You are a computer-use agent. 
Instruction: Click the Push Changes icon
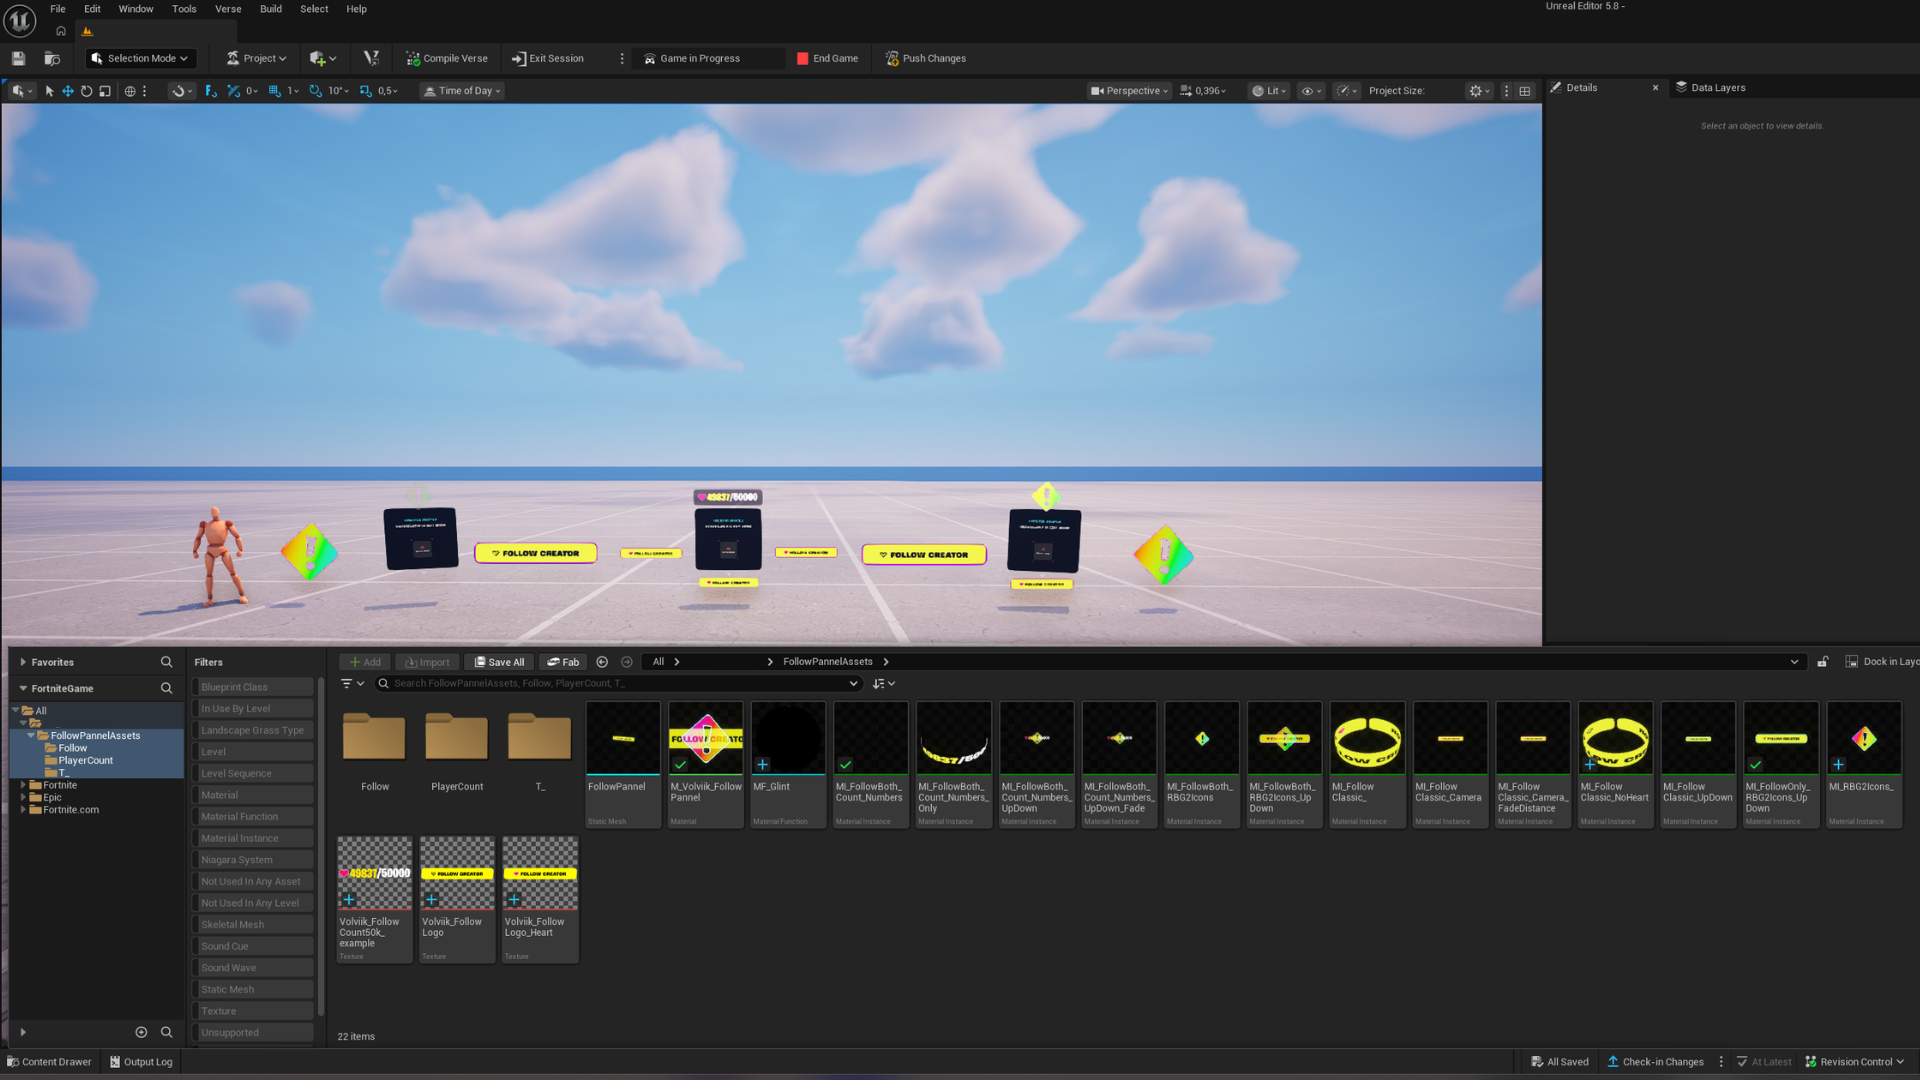point(892,59)
